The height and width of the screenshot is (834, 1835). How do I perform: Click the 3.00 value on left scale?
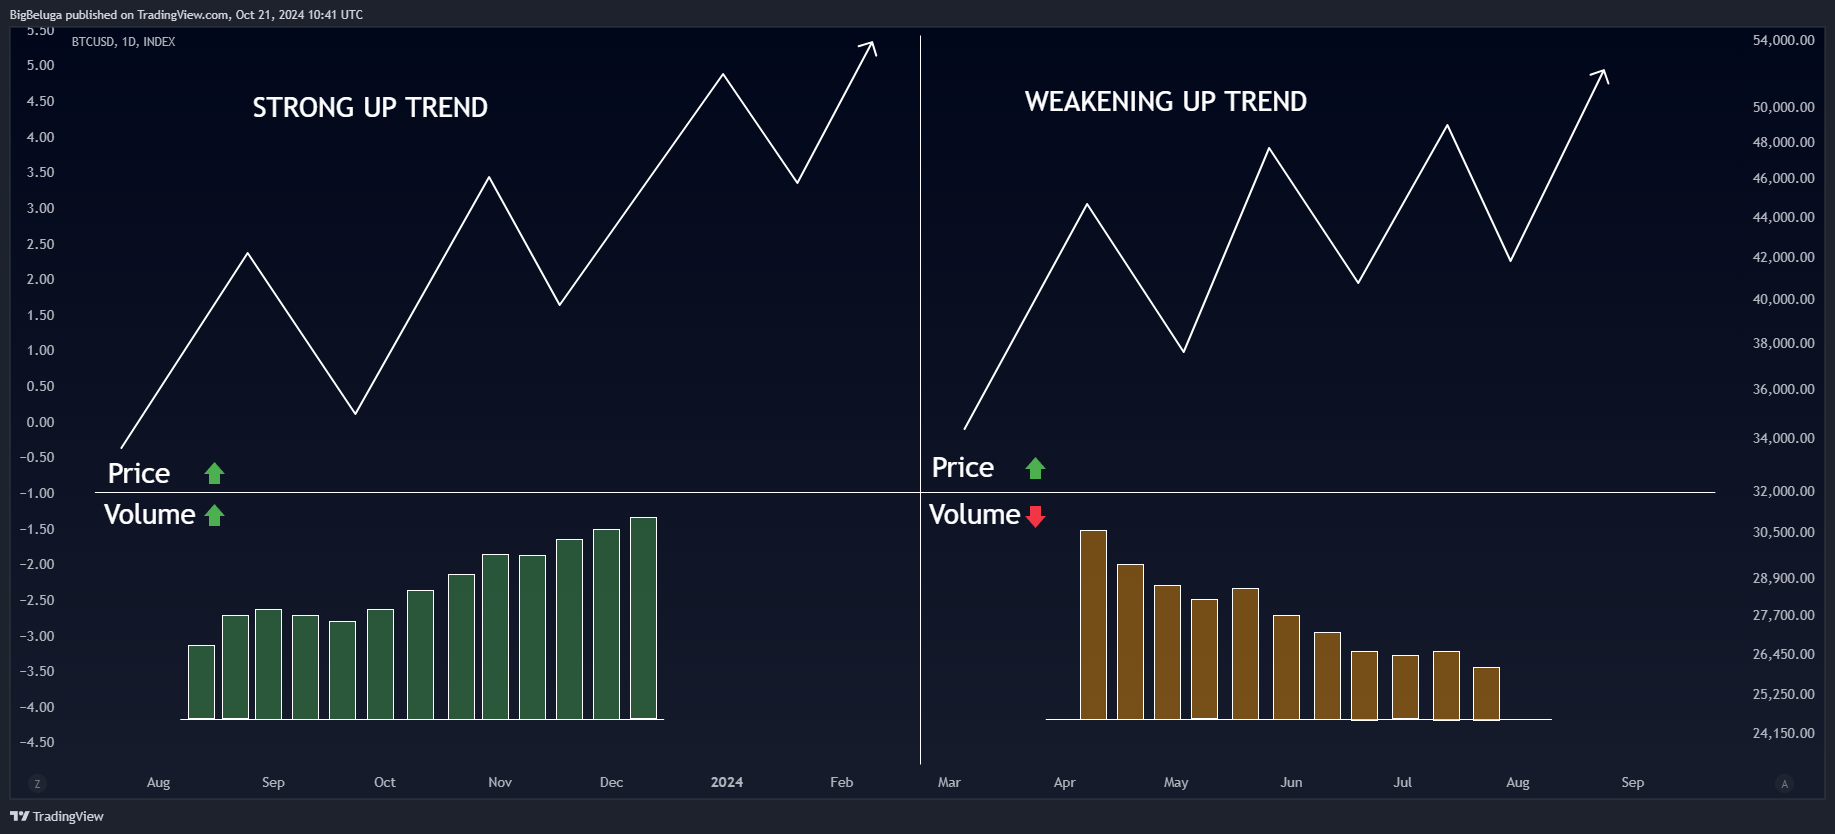point(41,208)
